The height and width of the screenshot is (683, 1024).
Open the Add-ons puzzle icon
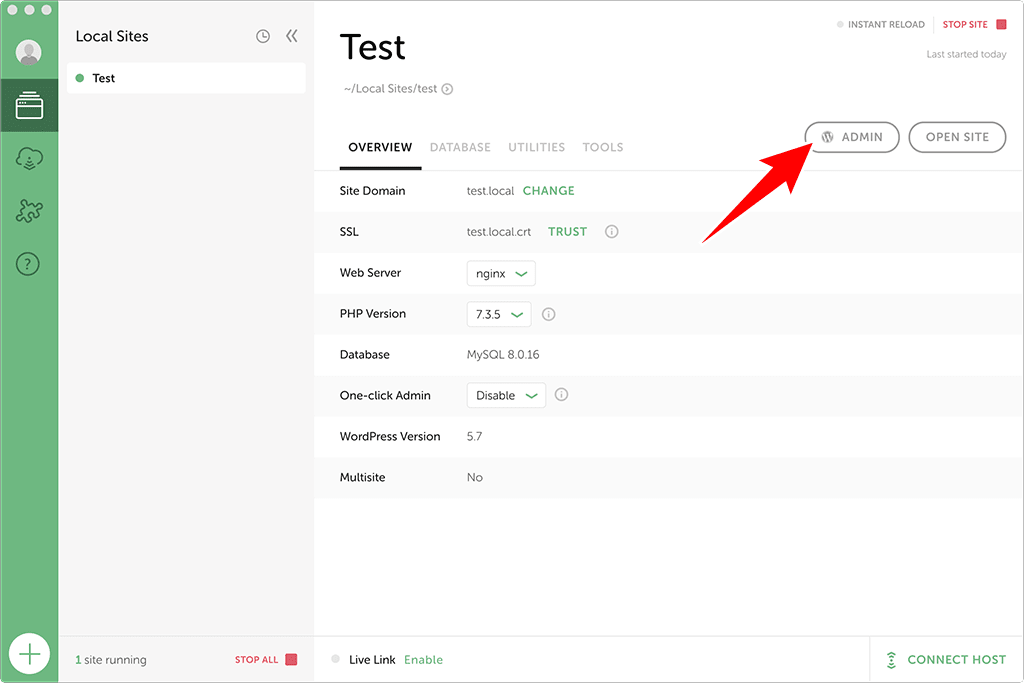click(x=29, y=211)
